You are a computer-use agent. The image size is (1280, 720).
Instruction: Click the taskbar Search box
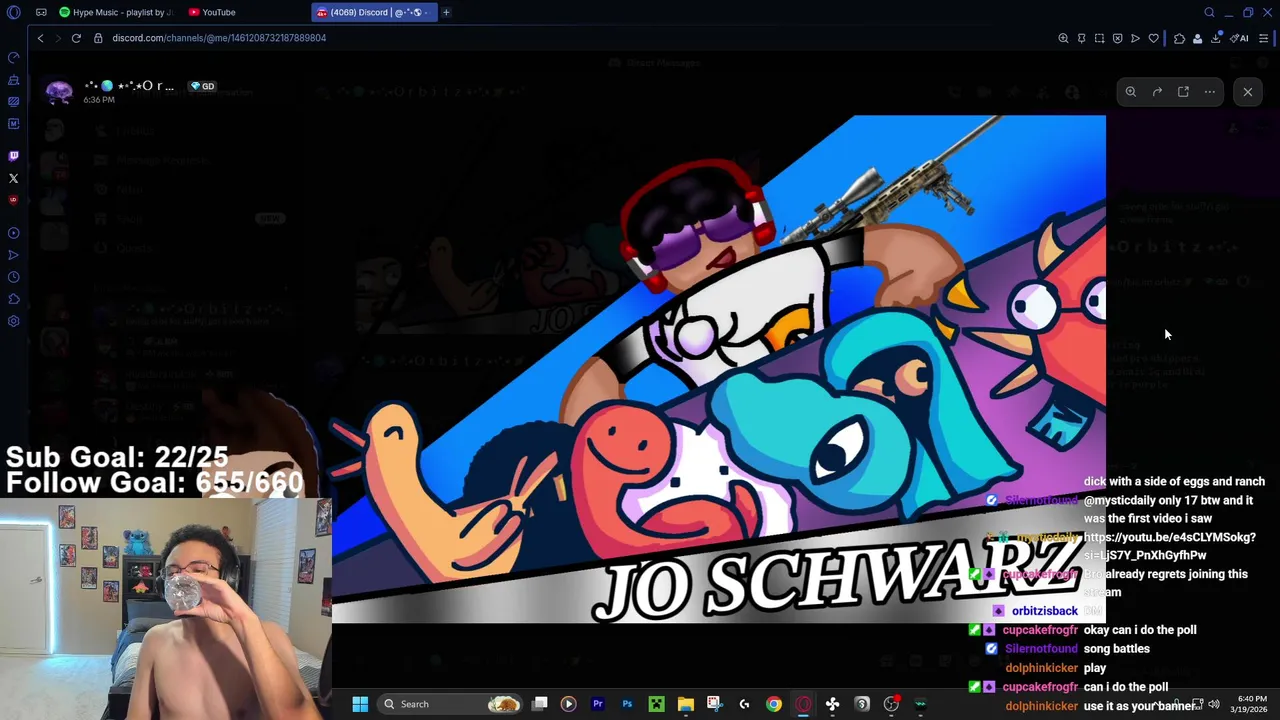[451, 704]
